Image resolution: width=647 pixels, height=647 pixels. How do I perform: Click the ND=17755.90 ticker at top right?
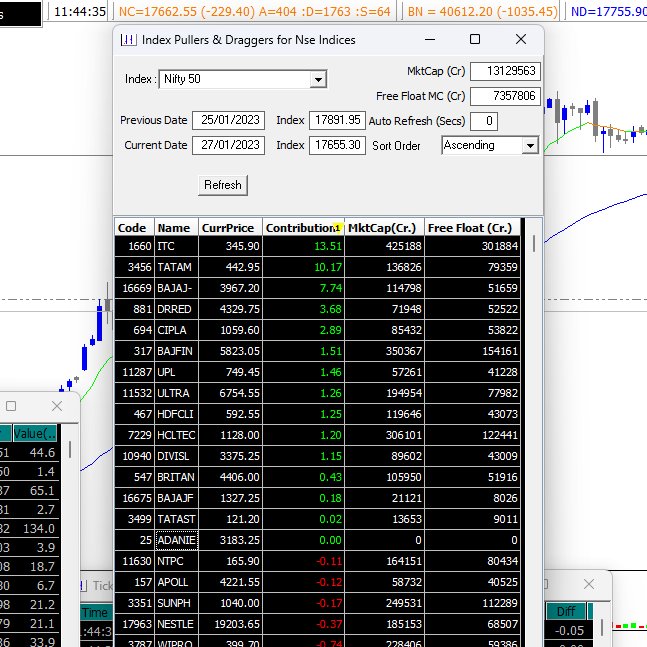coord(609,12)
